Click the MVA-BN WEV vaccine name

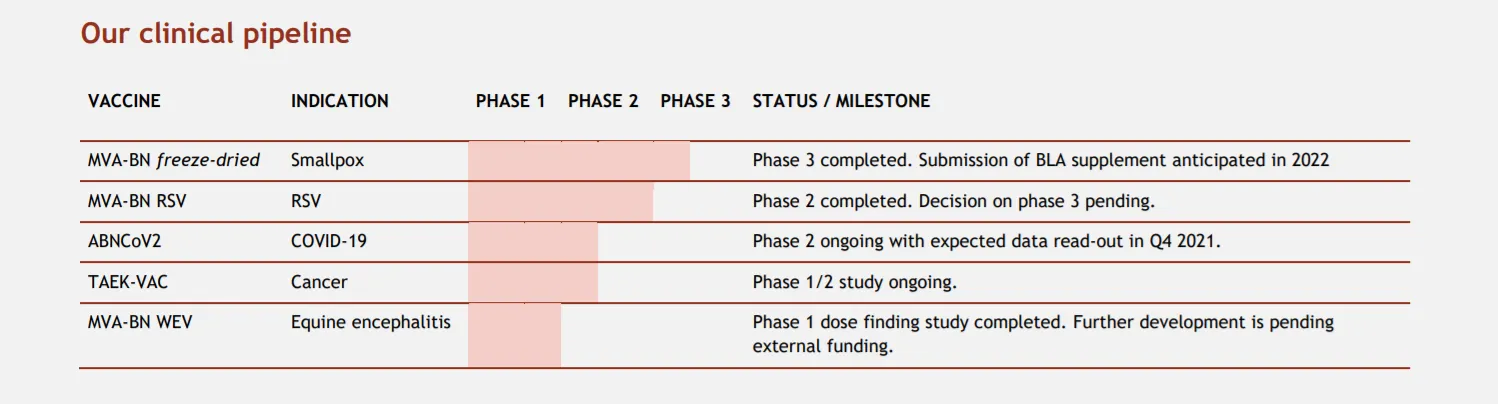point(140,323)
